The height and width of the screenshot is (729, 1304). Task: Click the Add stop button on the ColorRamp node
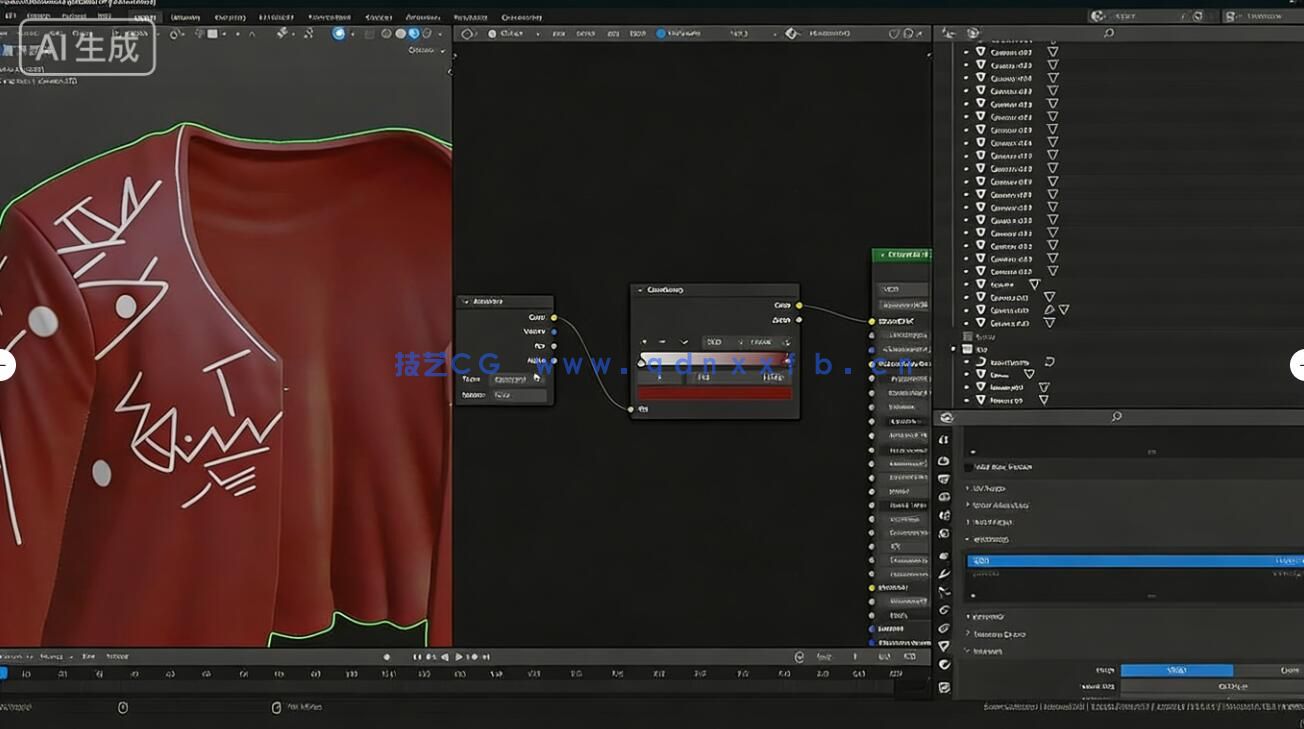(x=643, y=342)
